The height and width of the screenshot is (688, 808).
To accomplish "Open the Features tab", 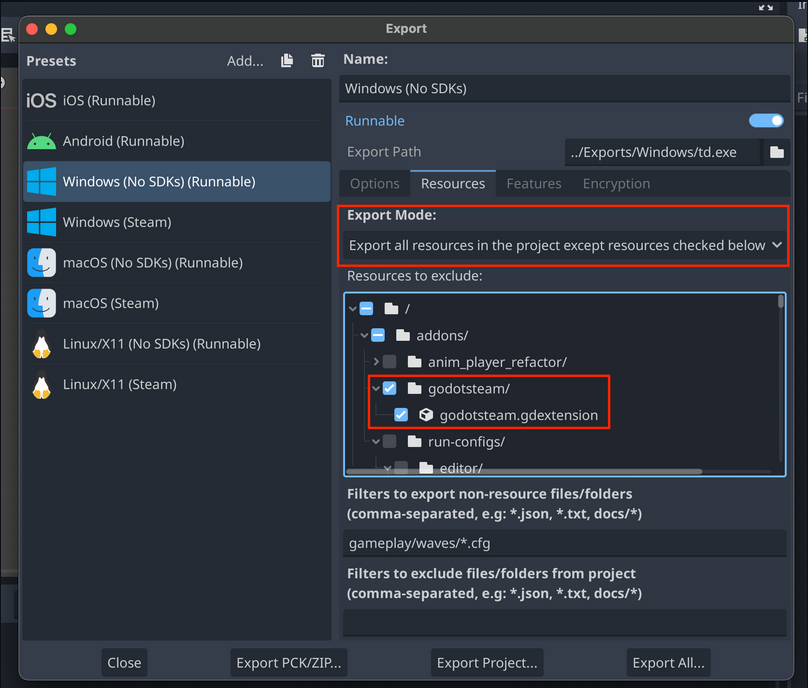I will coord(533,184).
